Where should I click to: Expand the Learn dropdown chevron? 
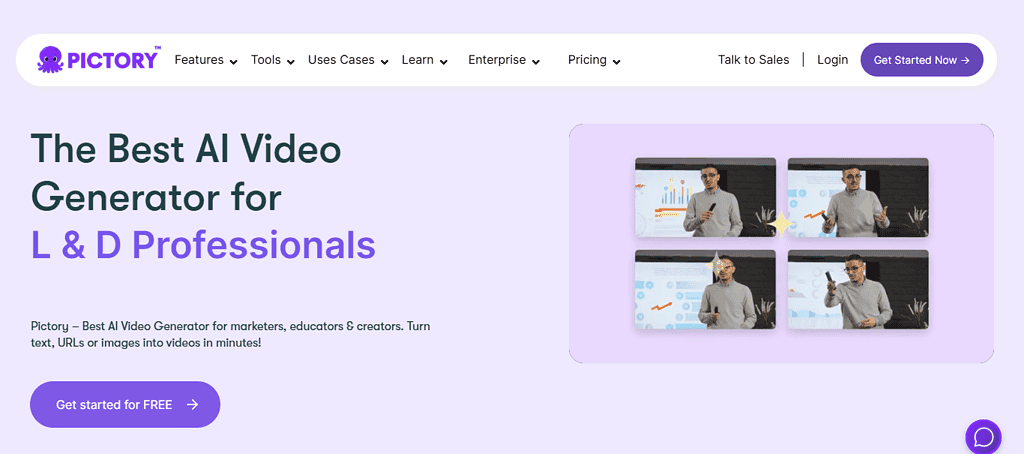443,62
